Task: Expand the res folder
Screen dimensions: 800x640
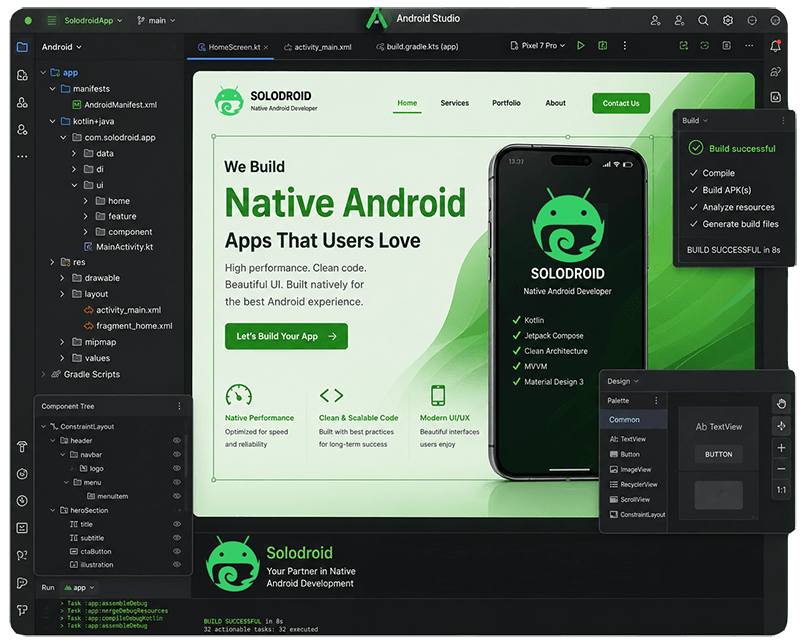Action: pyautogui.click(x=52, y=262)
